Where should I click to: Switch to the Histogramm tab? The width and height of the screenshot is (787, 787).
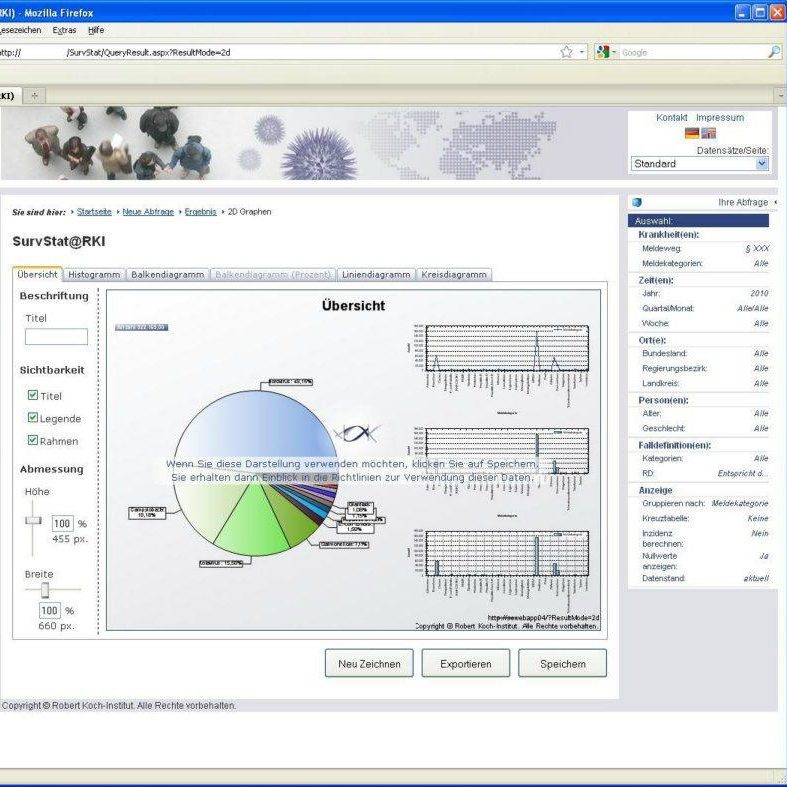94,274
